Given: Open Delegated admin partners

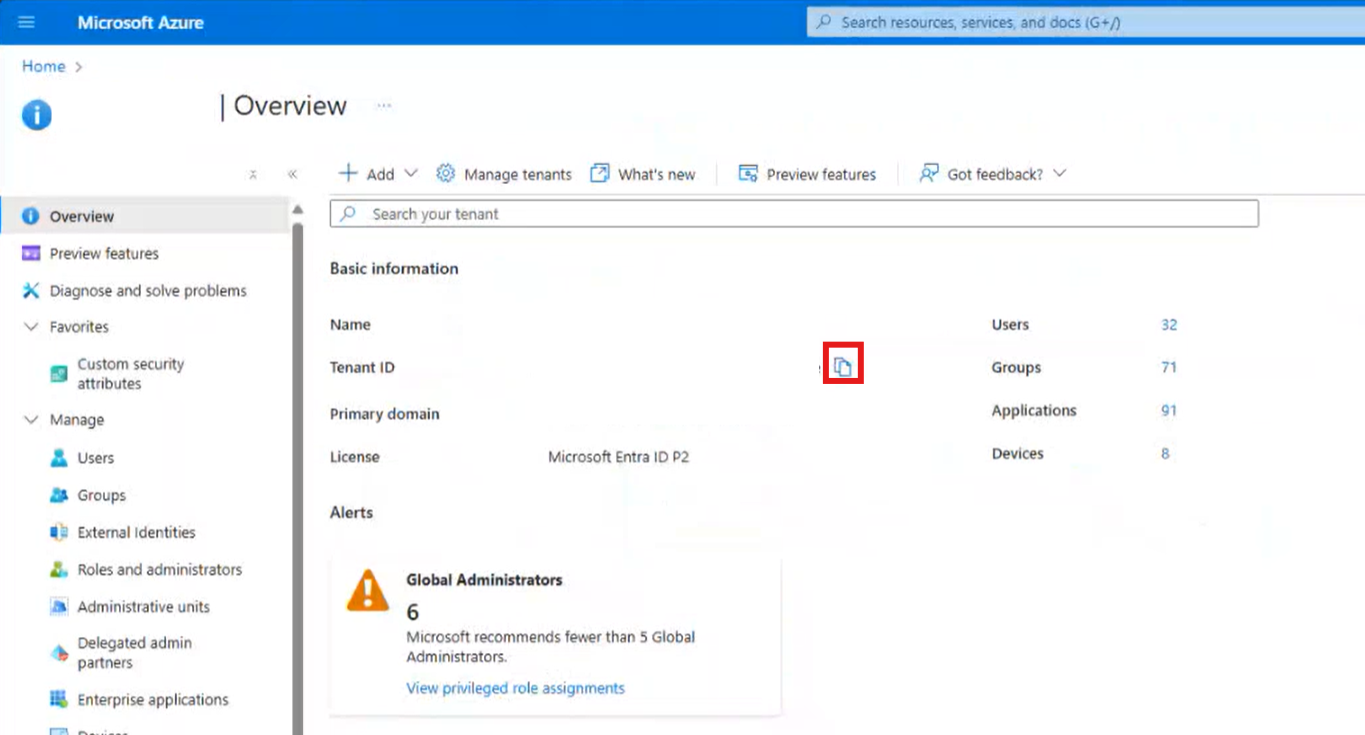Looking at the screenshot, I should tap(135, 653).
